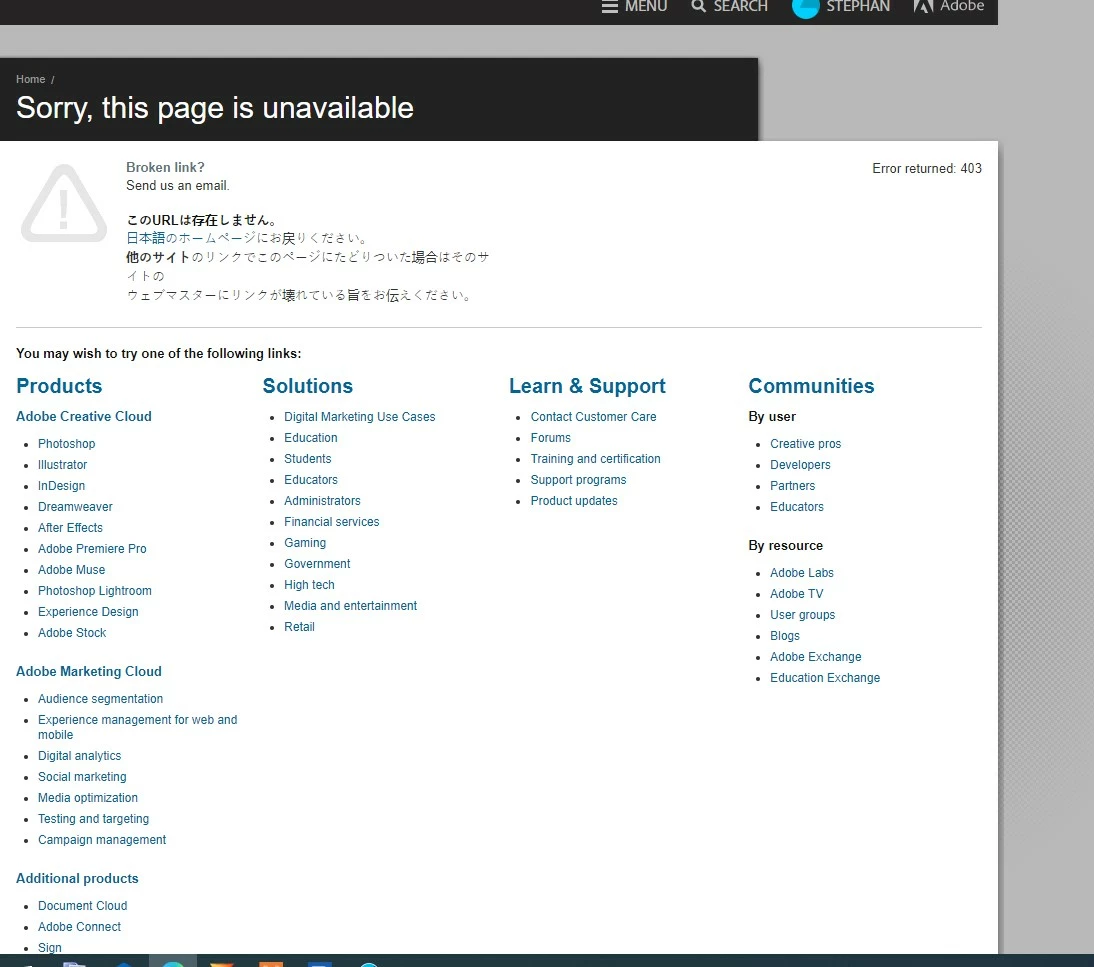Image resolution: width=1094 pixels, height=967 pixels.
Task: Click Educators in Solutions list
Action: 310,479
